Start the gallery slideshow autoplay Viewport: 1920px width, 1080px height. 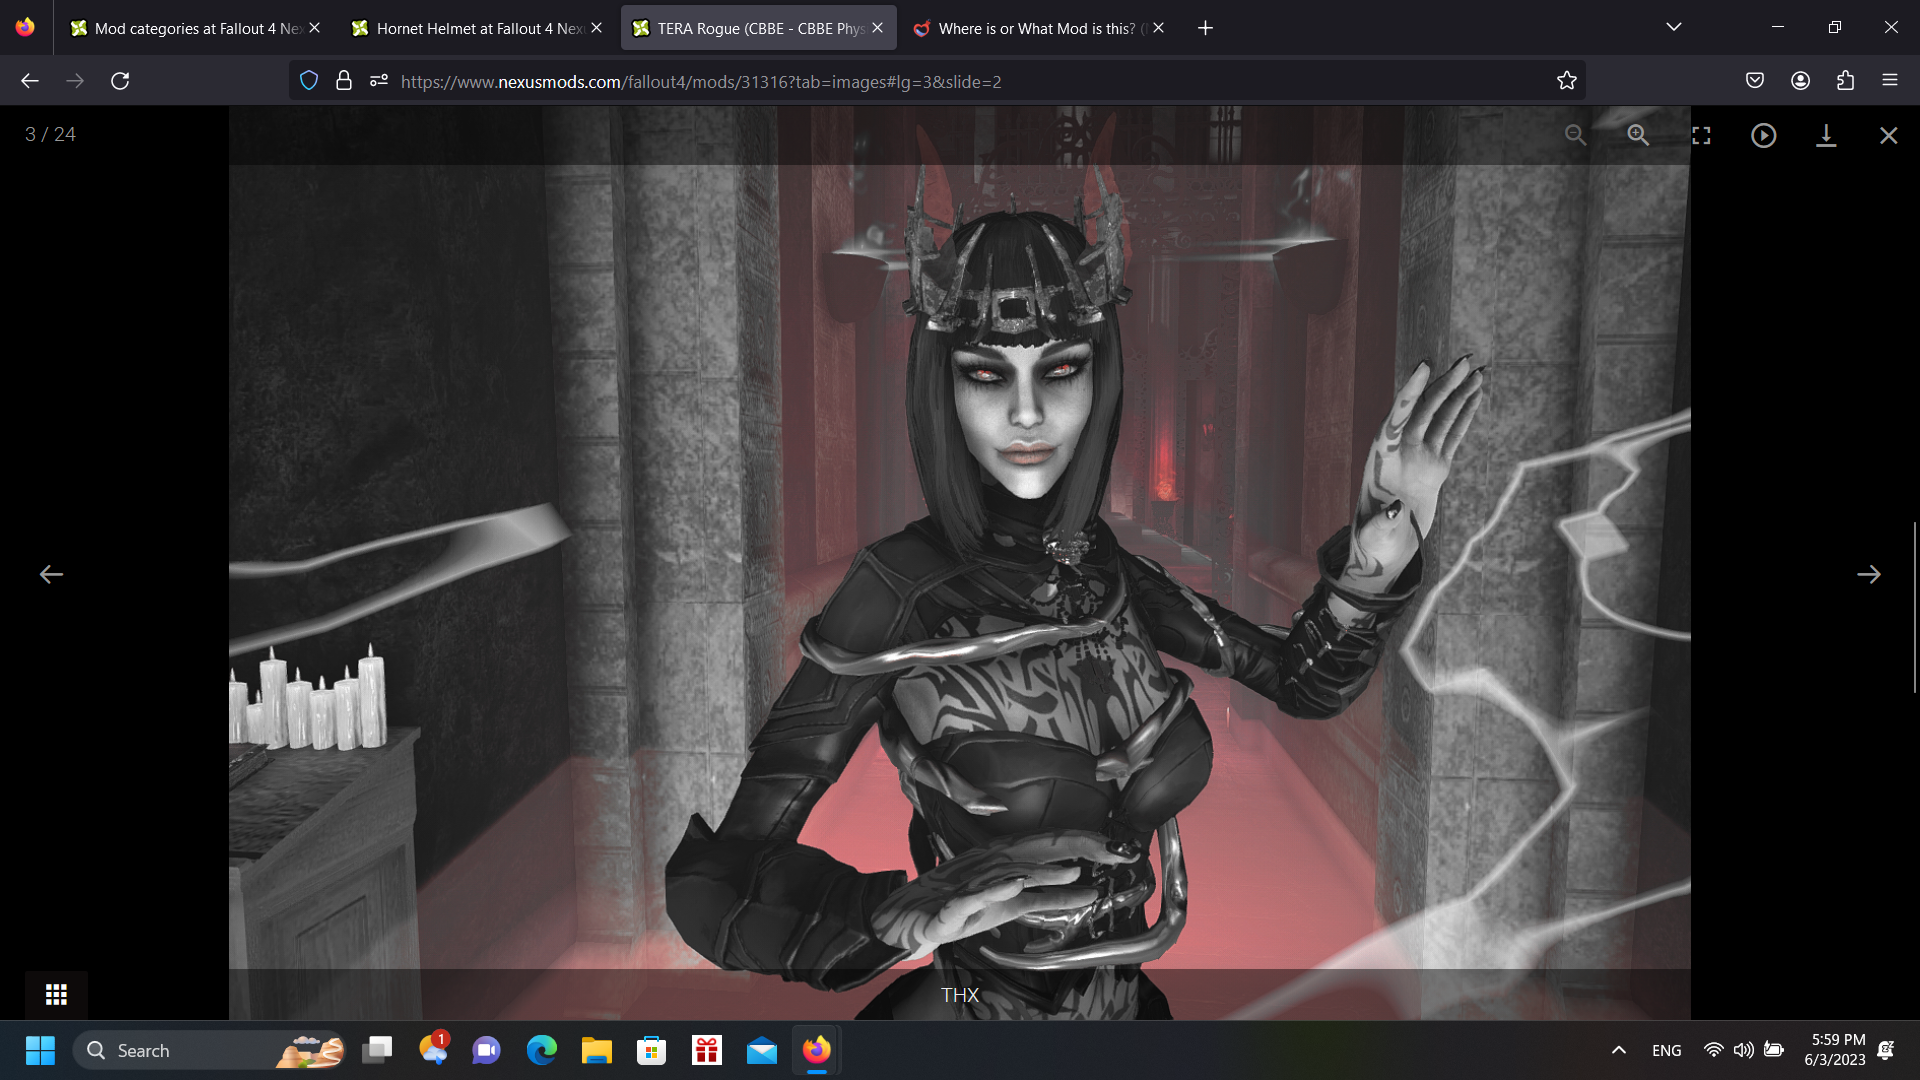coord(1764,135)
